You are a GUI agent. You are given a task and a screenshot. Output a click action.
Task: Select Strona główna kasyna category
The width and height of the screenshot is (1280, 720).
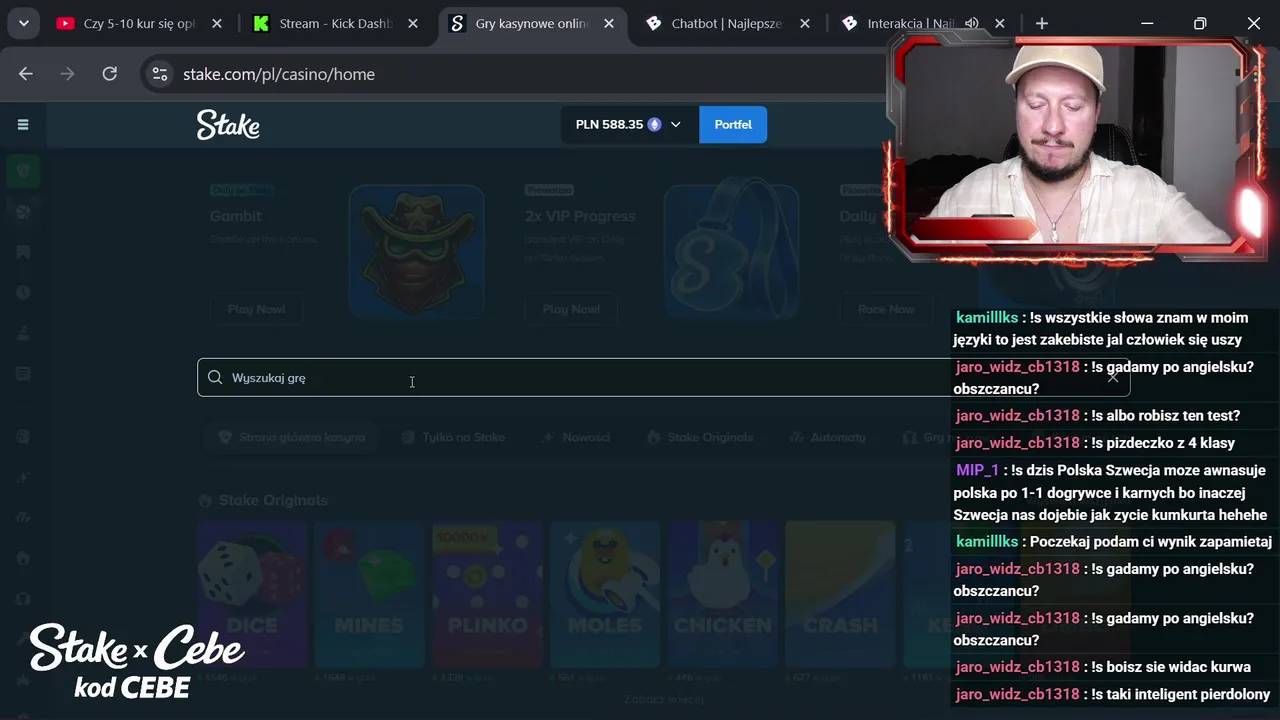pos(291,437)
